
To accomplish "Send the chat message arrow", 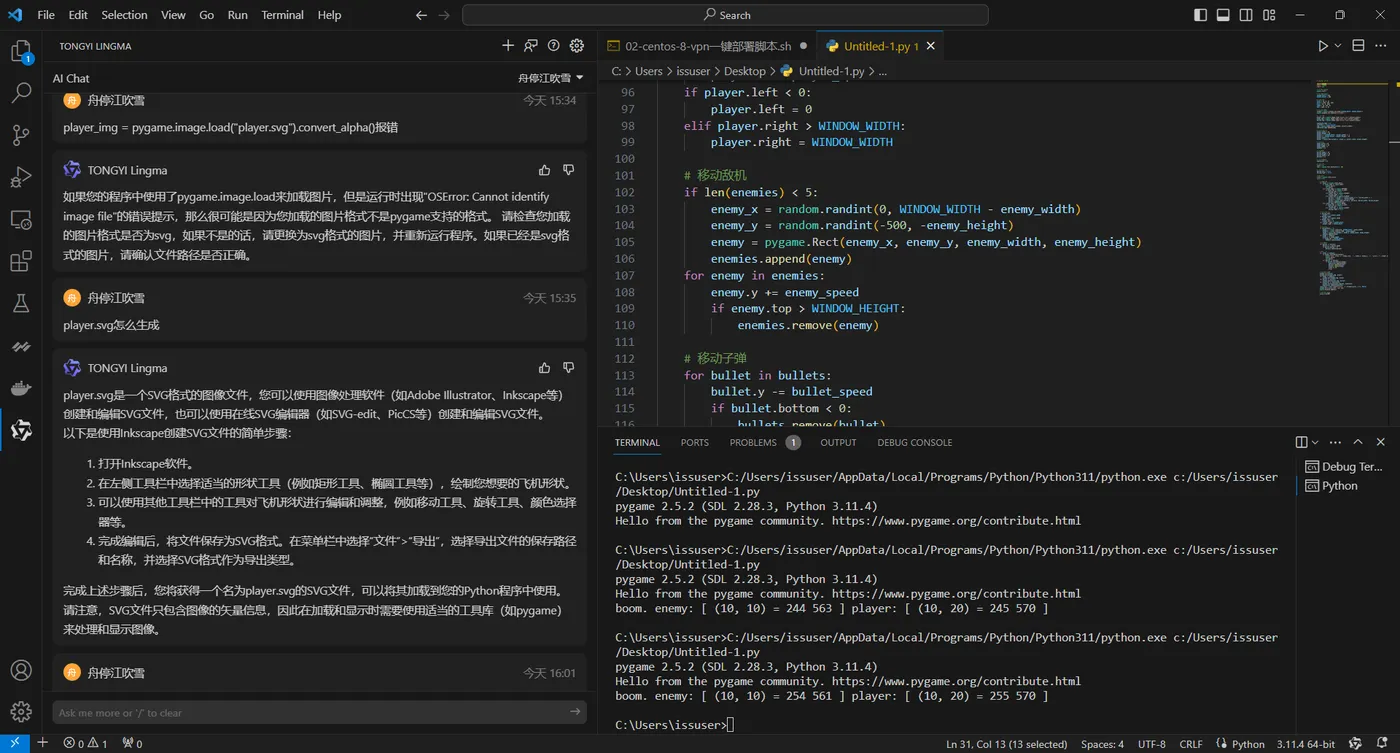I will click(575, 712).
